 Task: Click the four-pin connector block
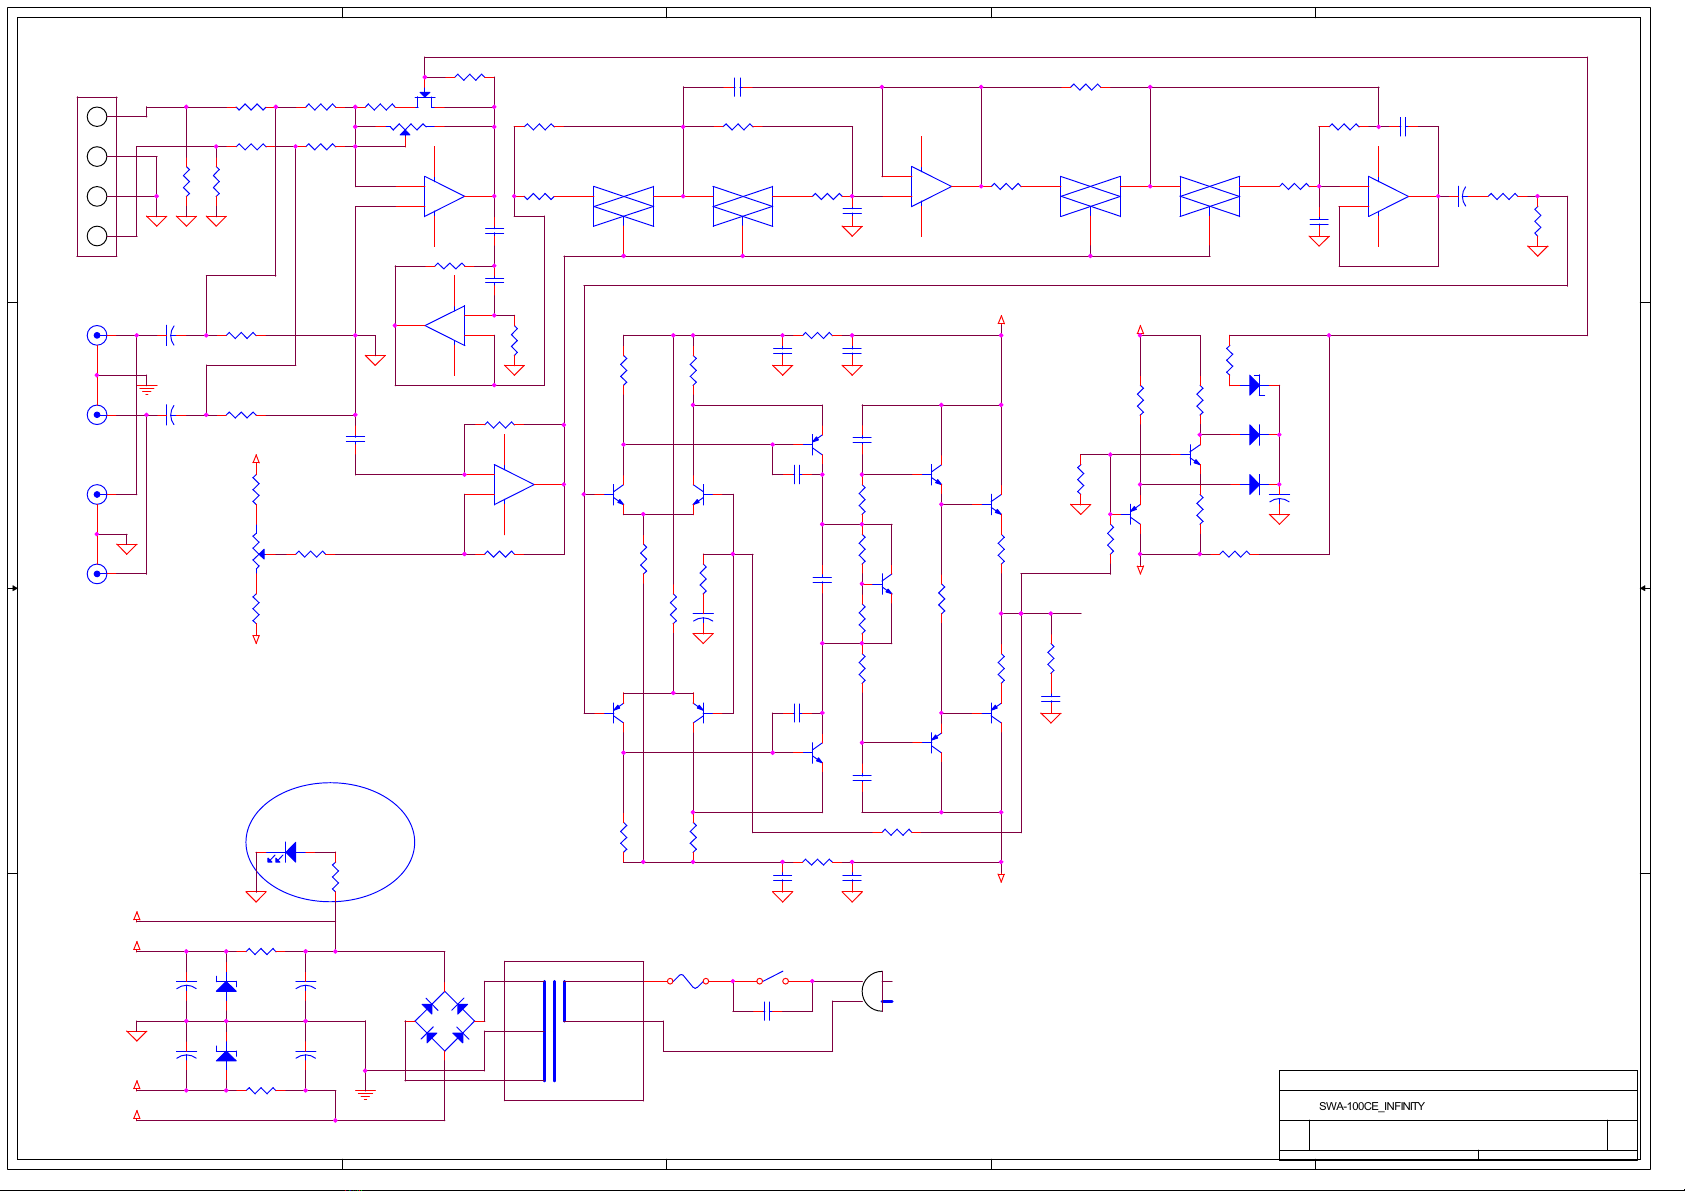[97, 177]
